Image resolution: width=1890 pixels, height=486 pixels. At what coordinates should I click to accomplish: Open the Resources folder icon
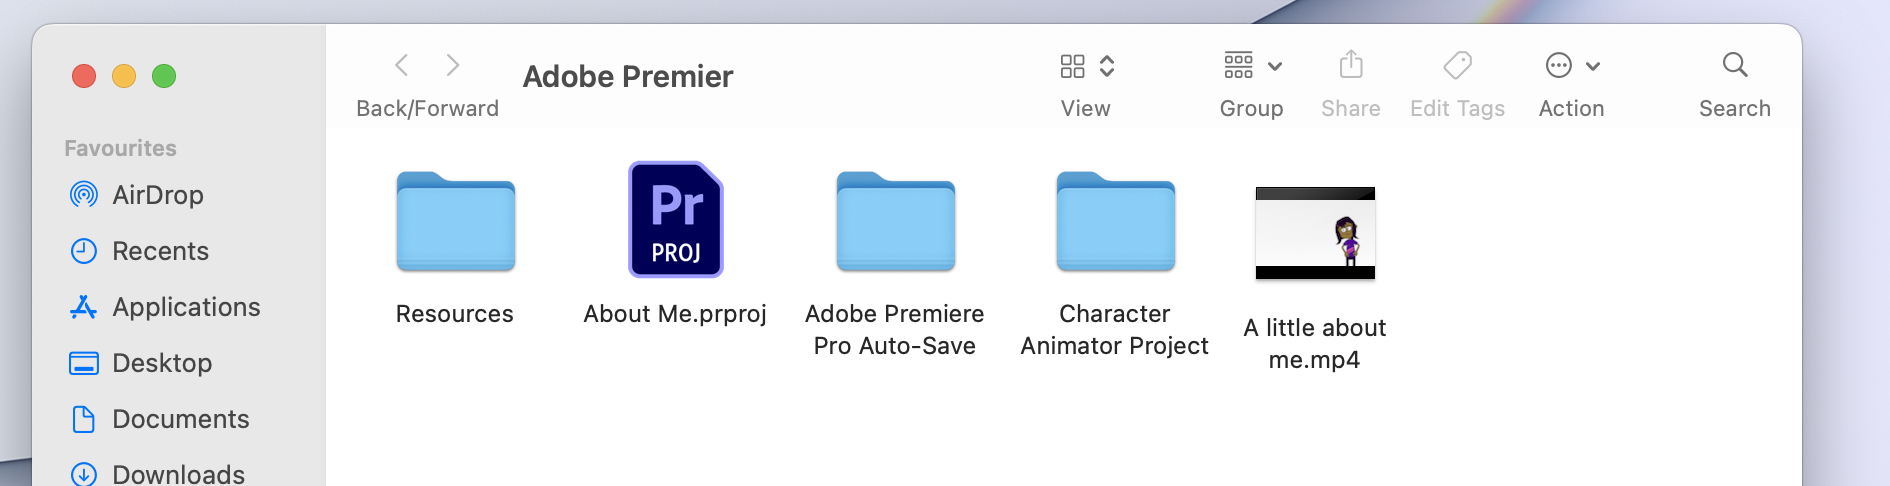[x=456, y=221]
